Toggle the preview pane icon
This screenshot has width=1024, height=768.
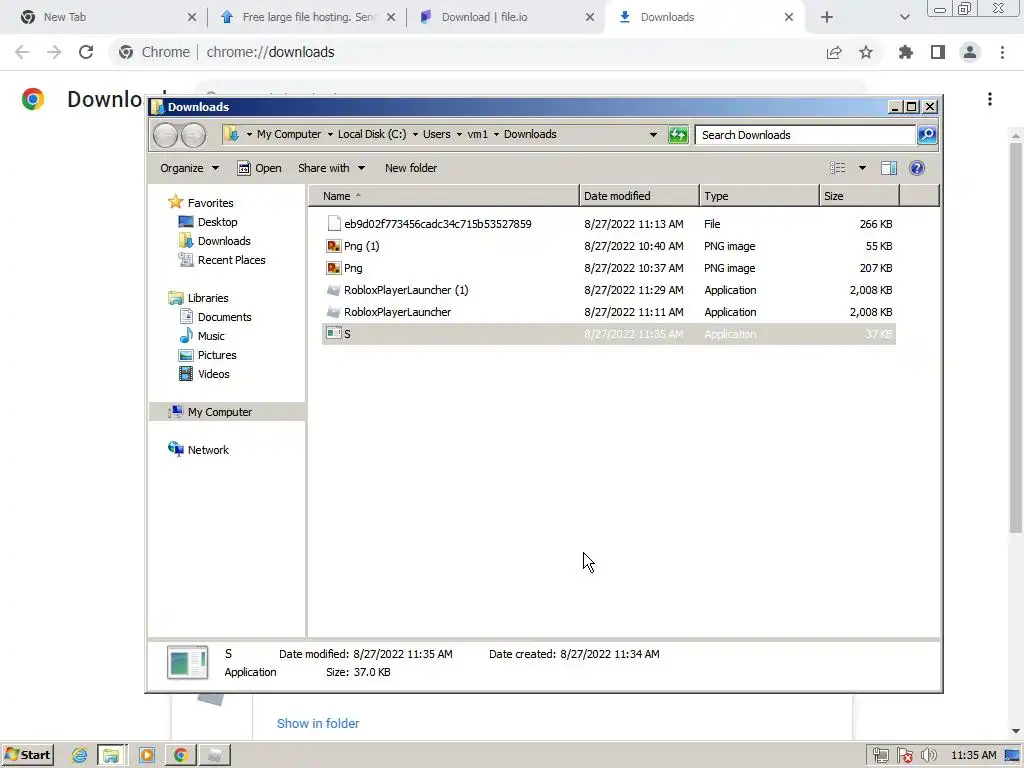click(889, 168)
